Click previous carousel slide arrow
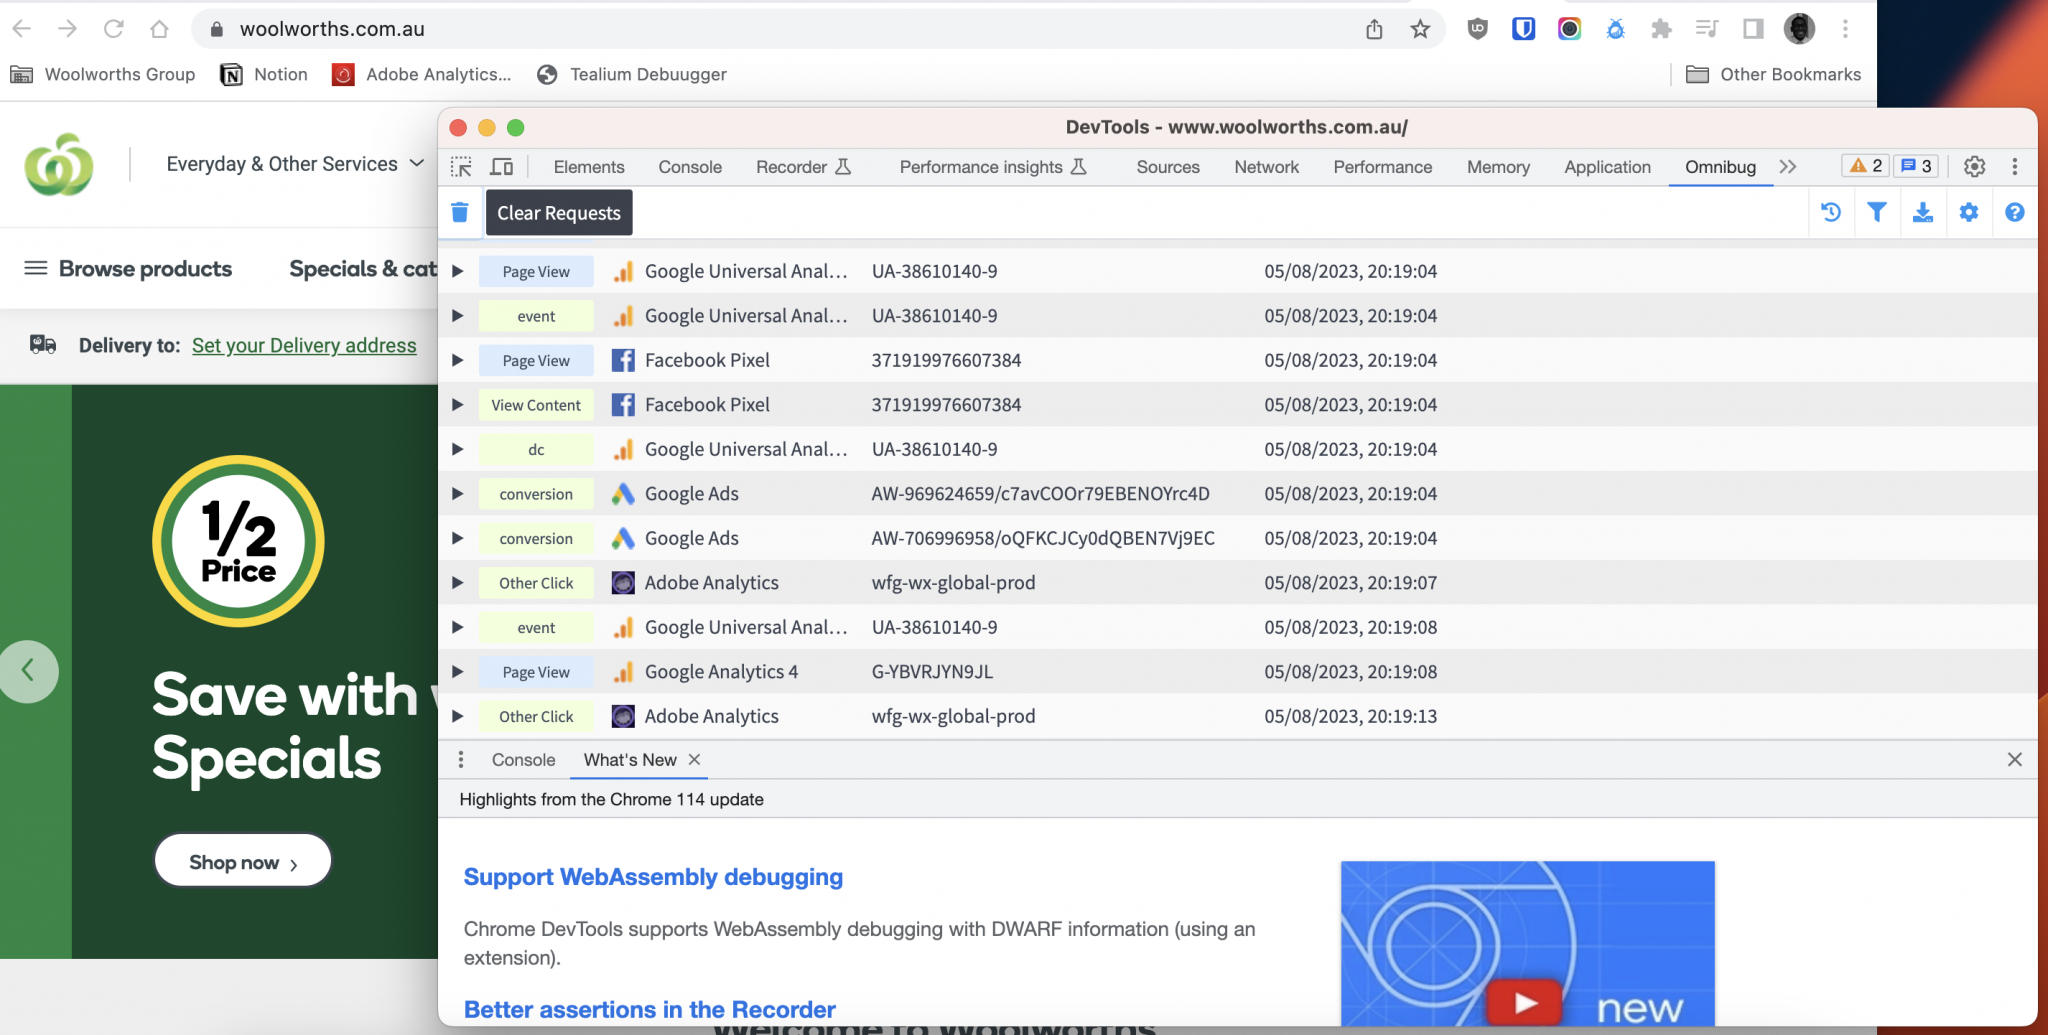The image size is (2048, 1035). tap(28, 671)
